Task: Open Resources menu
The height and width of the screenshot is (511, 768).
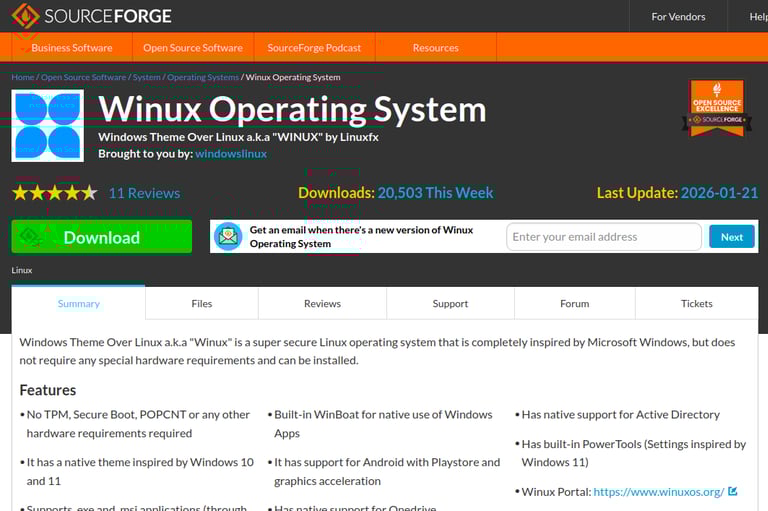Action: [435, 48]
